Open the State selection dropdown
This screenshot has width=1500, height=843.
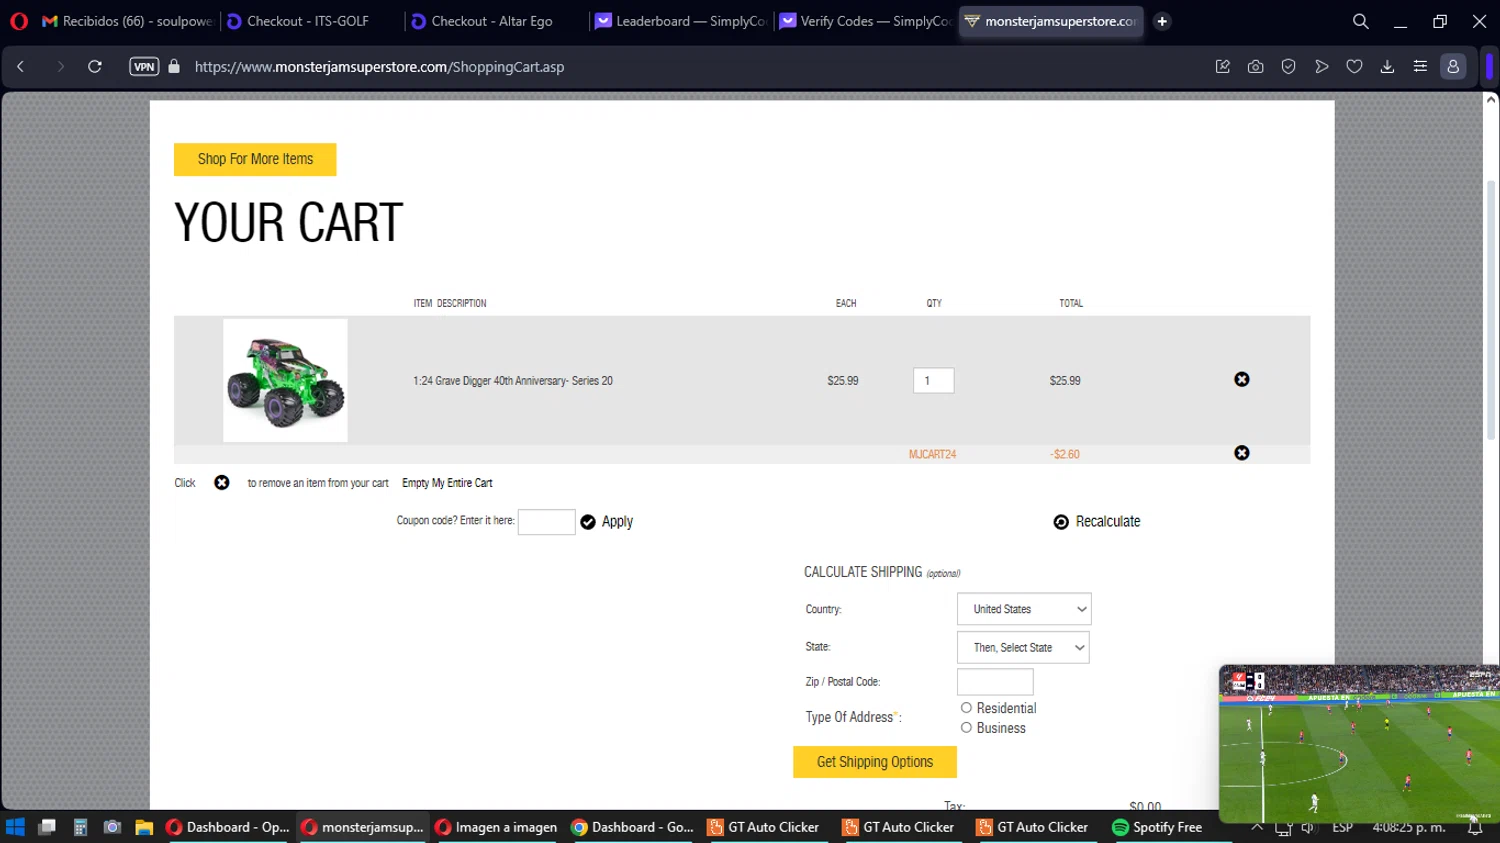coord(1023,647)
